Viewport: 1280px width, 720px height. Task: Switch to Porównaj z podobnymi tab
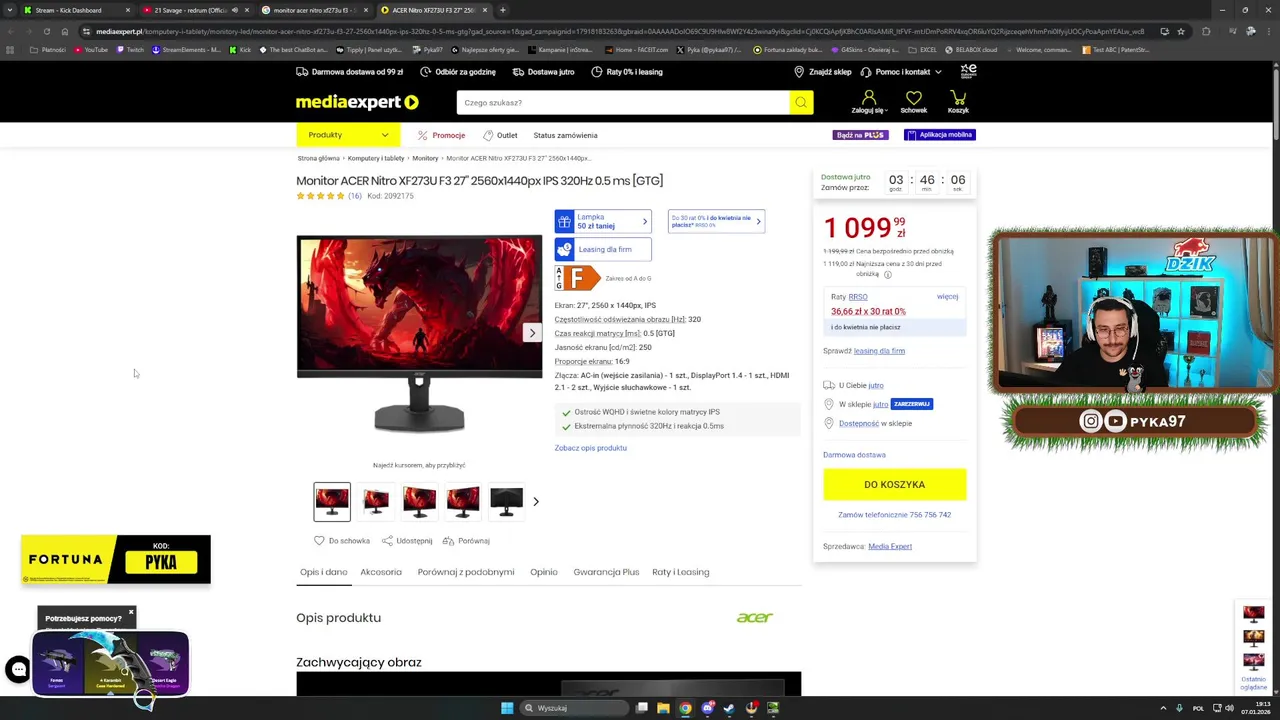point(466,572)
